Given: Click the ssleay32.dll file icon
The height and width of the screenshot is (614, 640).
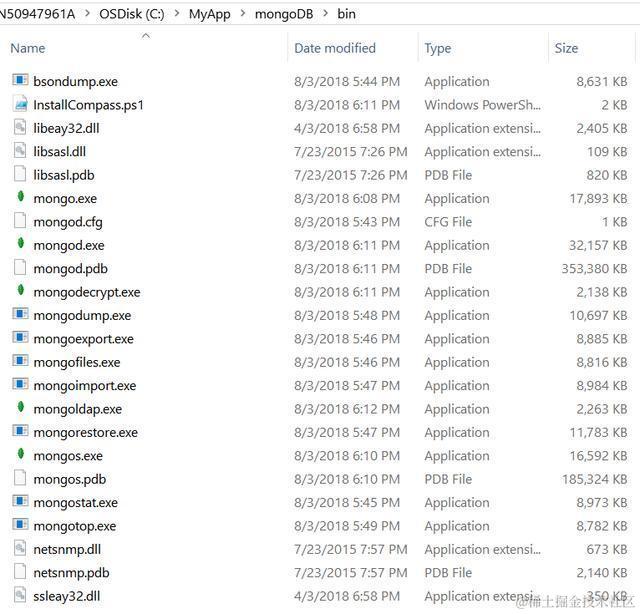Looking at the screenshot, I should 20,594.
